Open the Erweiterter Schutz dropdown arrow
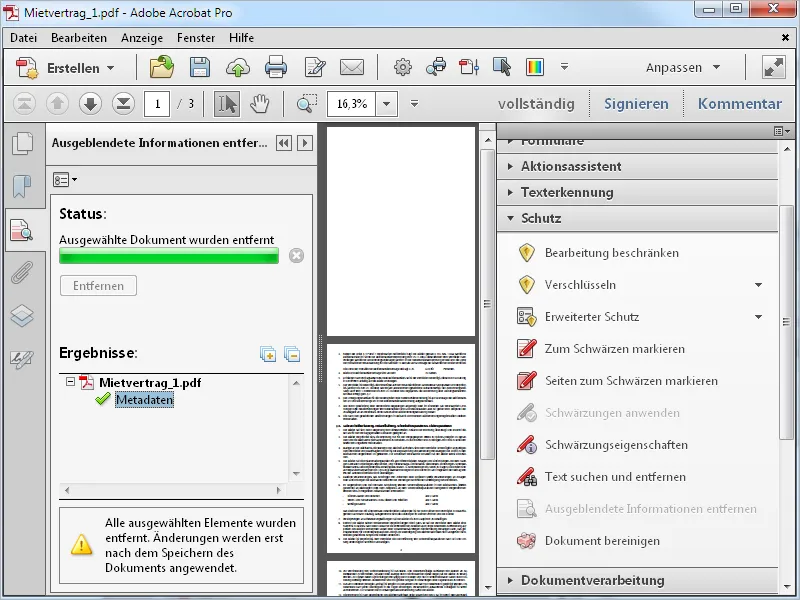This screenshot has height=600, width=800. [x=759, y=317]
